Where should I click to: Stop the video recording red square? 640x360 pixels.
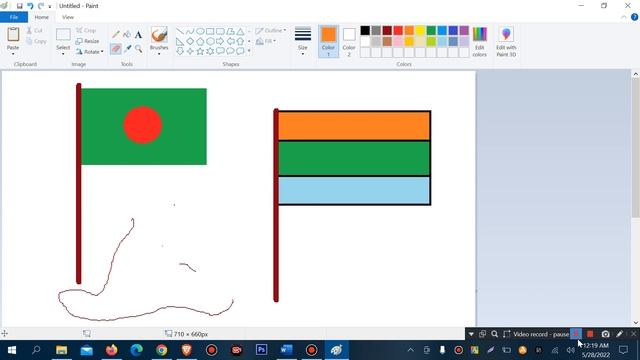tap(590, 334)
